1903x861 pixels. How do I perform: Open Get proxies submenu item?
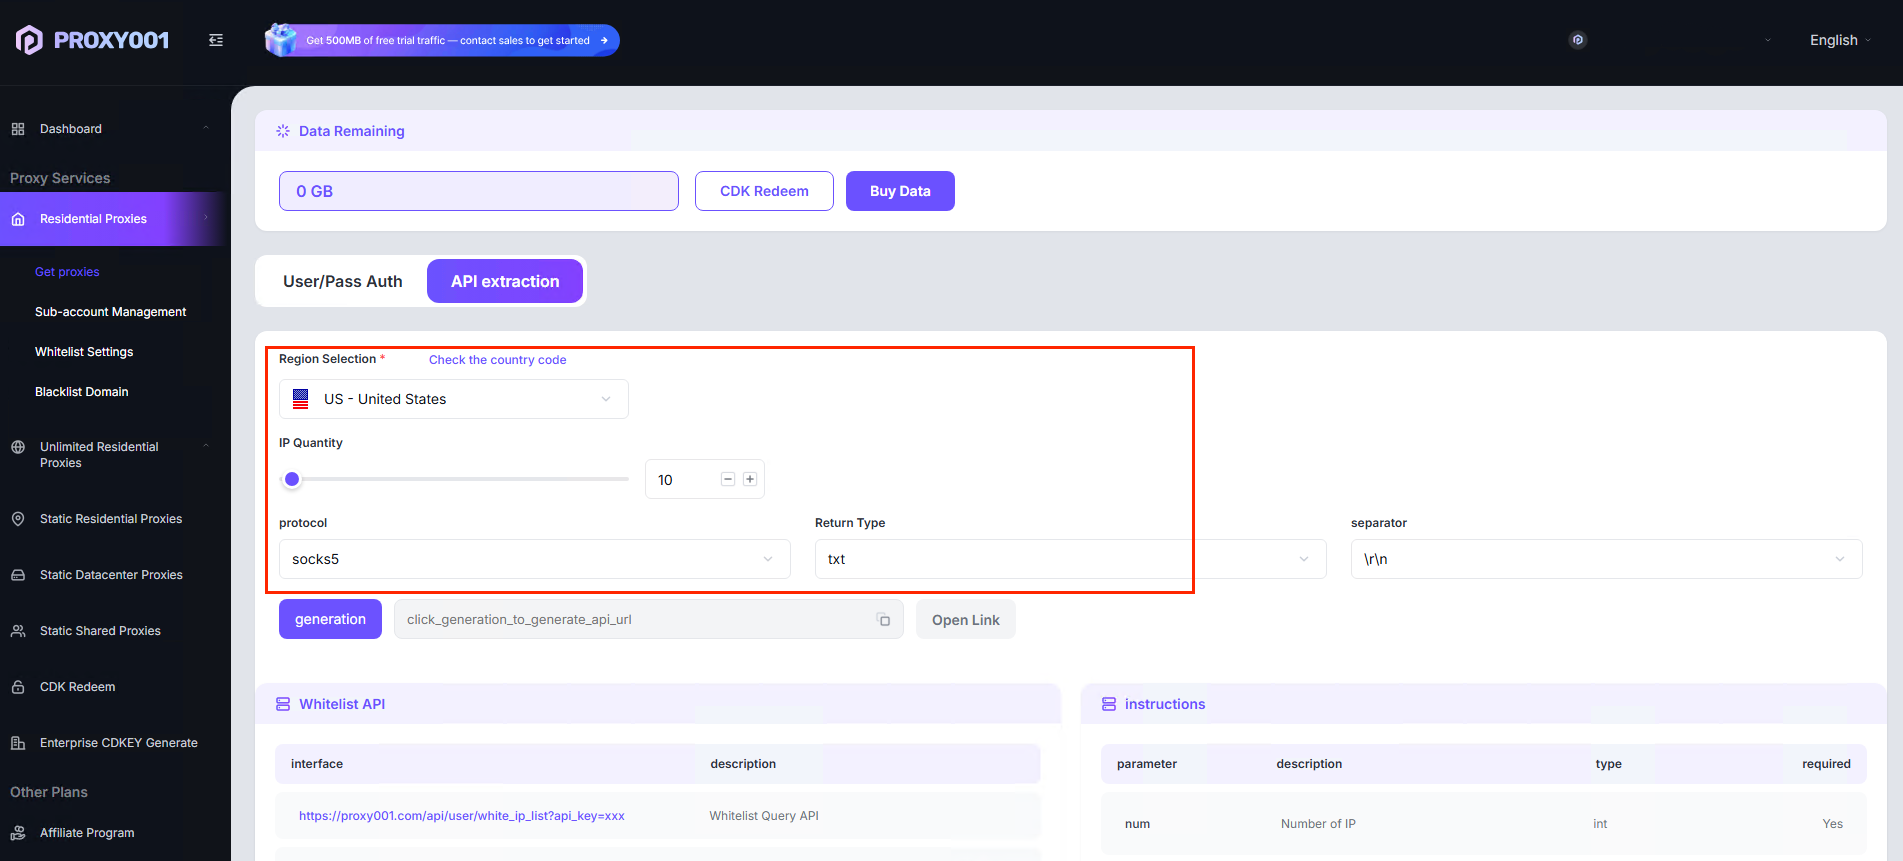point(67,272)
